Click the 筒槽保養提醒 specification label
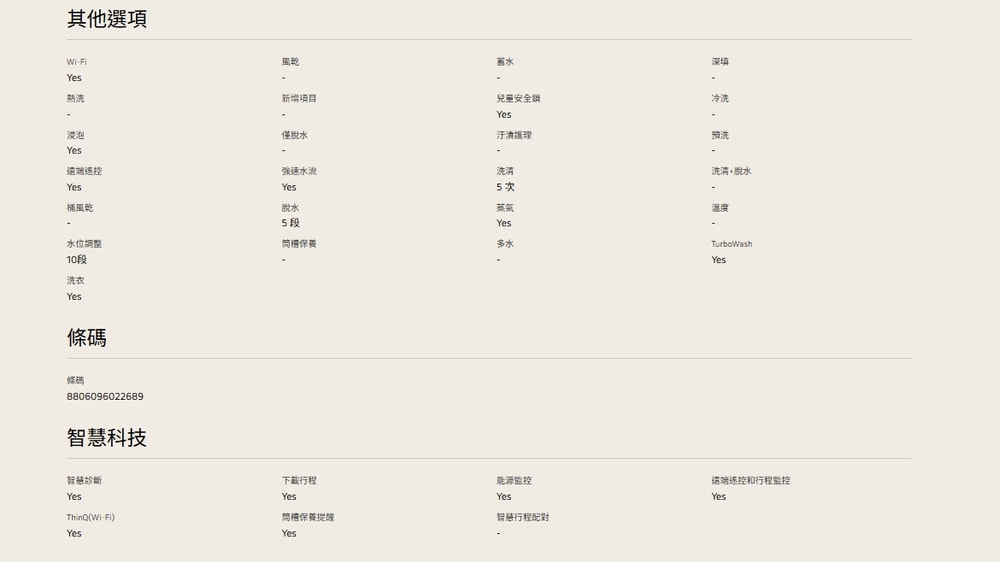Screen dimensions: 1000x562 click(x=308, y=517)
